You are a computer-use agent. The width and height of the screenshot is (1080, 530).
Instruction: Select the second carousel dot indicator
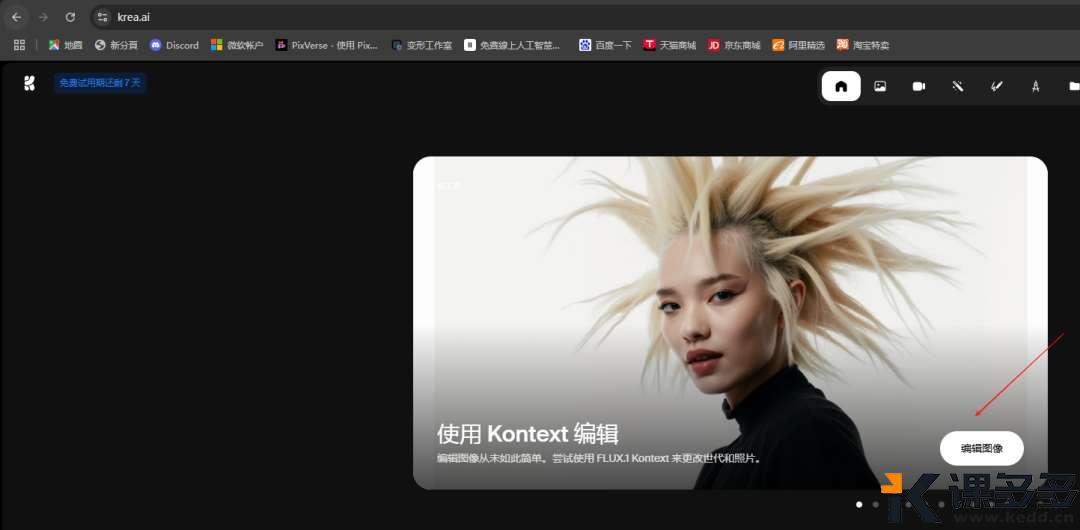[875, 504]
